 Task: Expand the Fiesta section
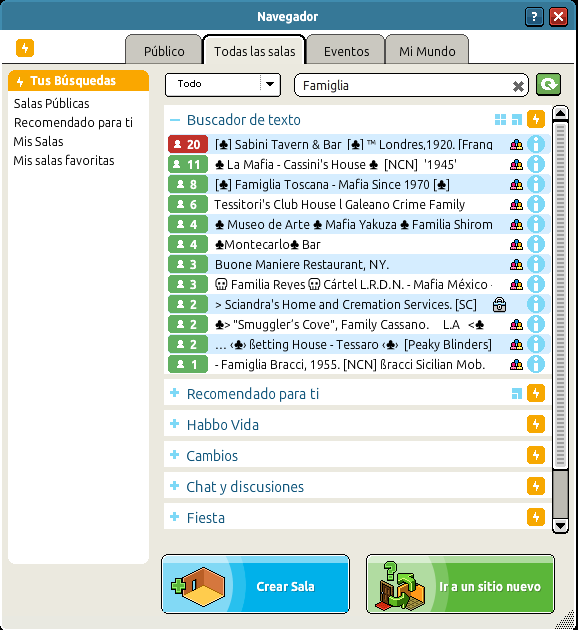[174, 516]
